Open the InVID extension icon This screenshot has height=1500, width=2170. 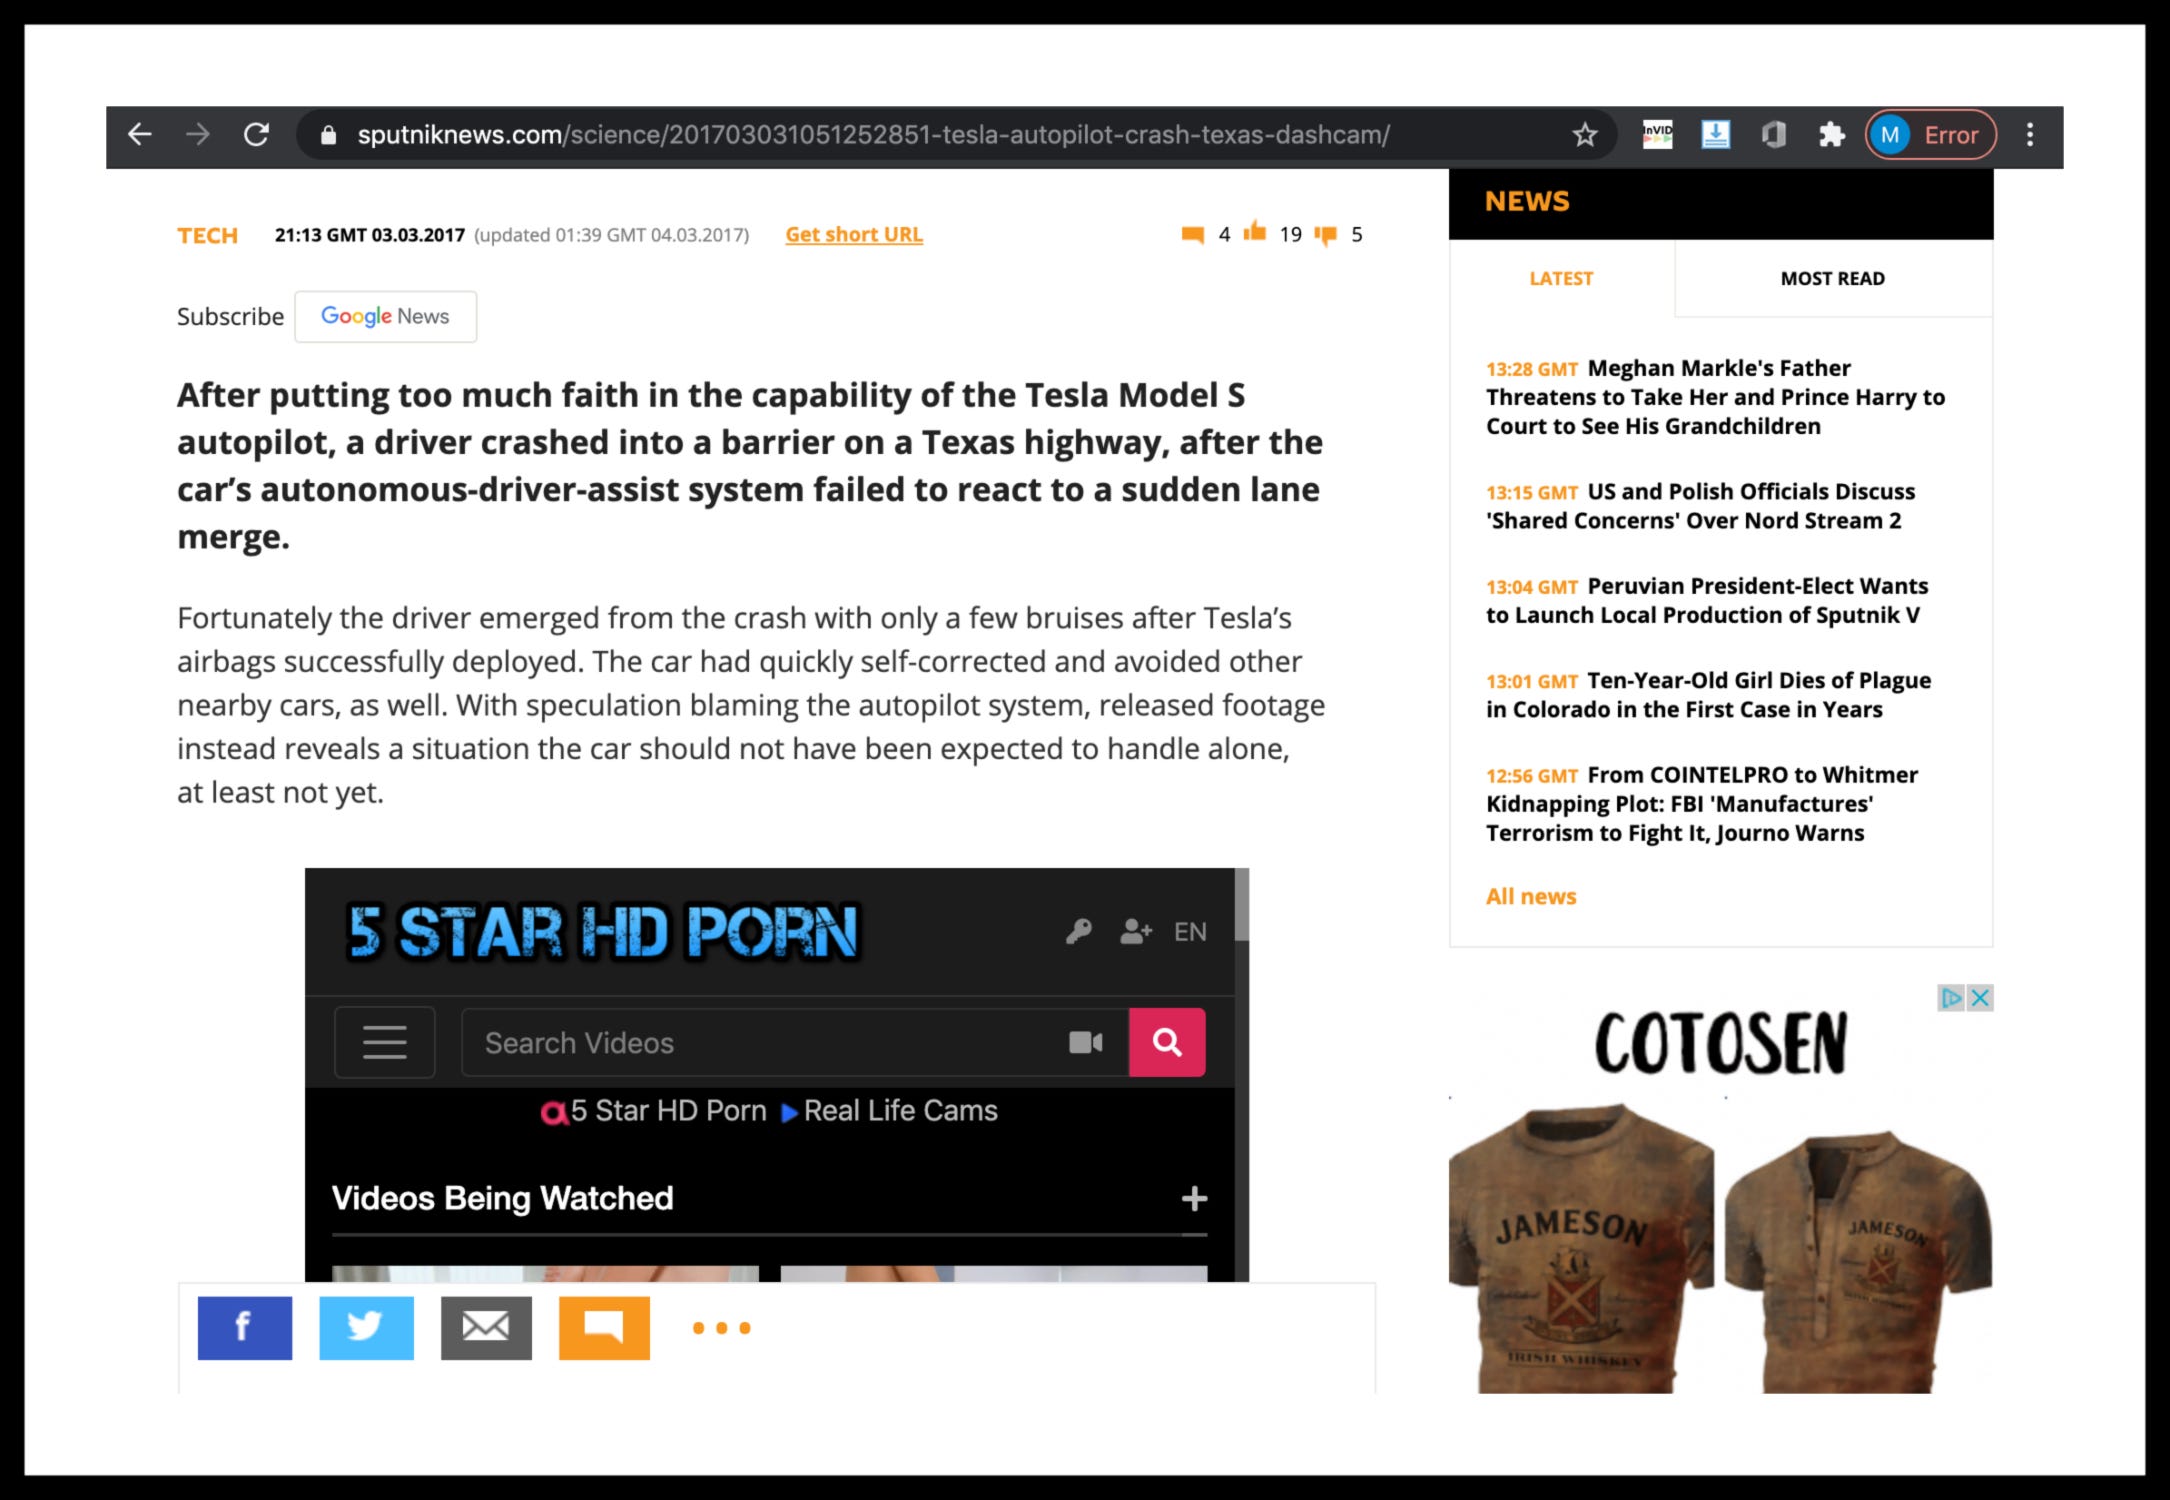click(1657, 134)
